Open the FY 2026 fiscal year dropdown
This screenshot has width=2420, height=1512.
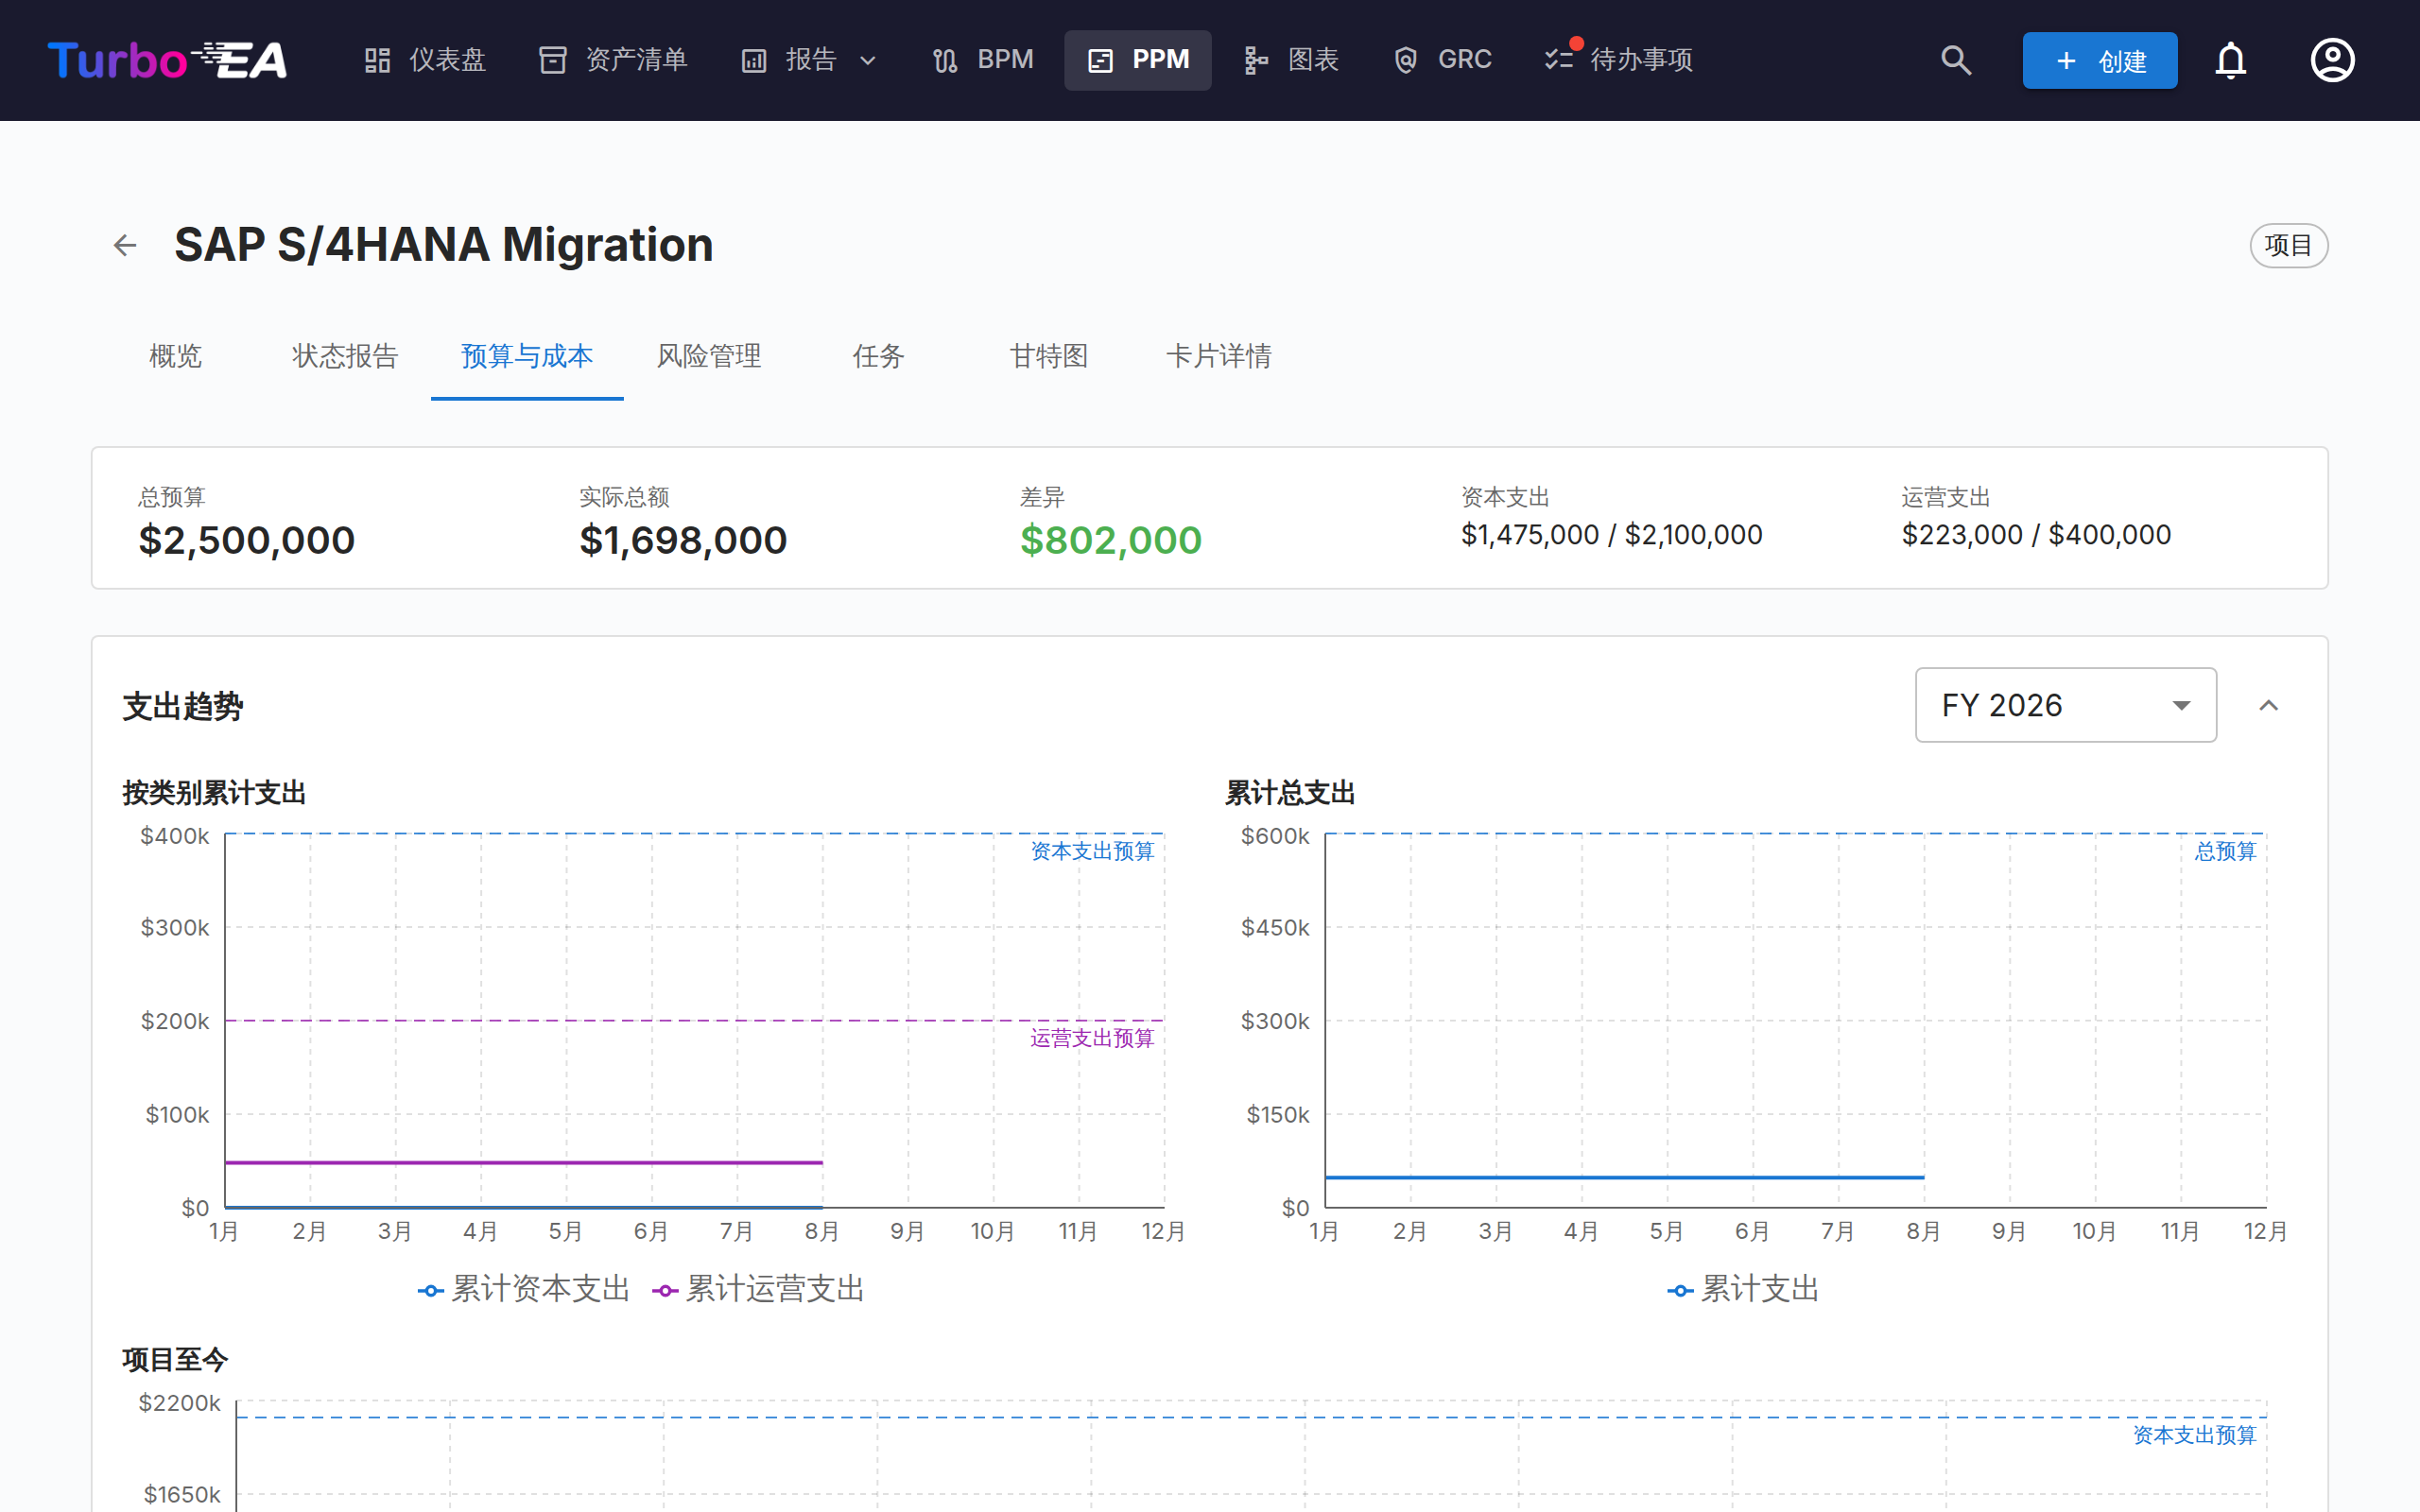click(x=2066, y=705)
